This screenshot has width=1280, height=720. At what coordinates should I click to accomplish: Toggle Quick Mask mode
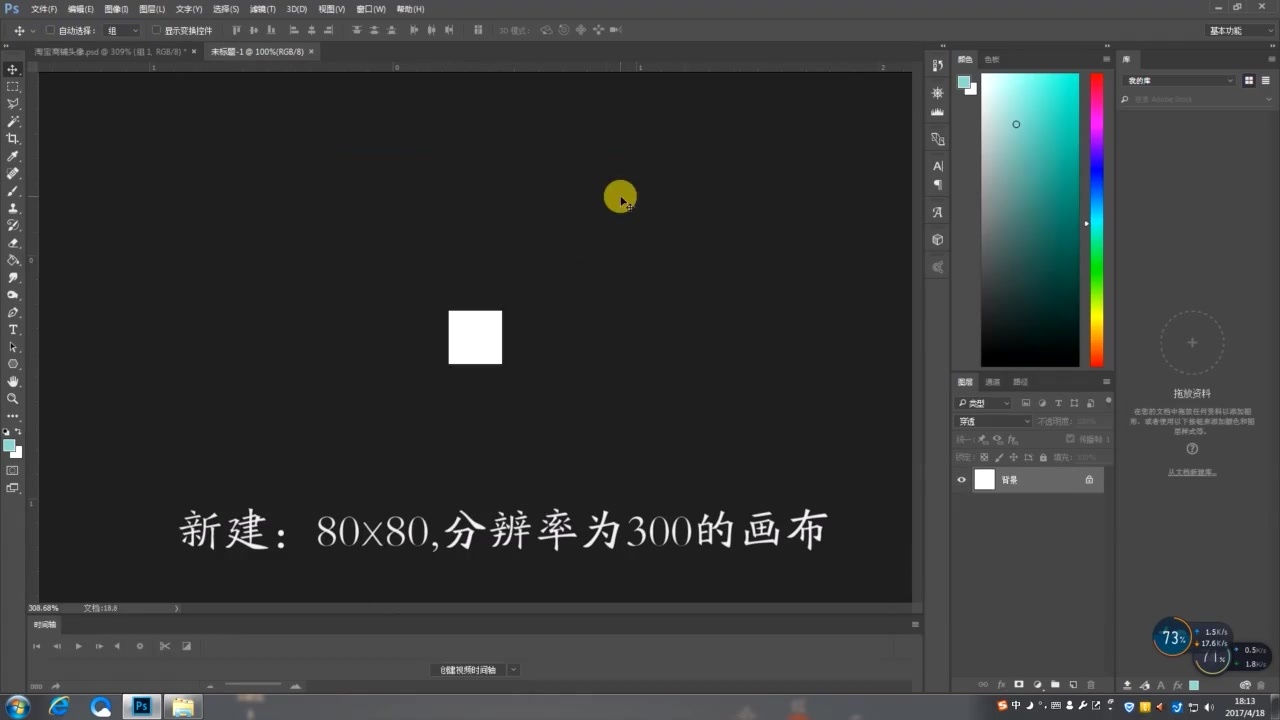(13, 470)
